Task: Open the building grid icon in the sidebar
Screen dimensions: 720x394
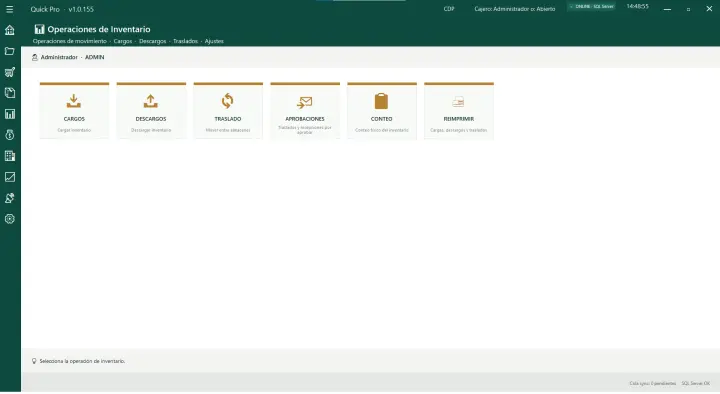Action: (x=10, y=156)
